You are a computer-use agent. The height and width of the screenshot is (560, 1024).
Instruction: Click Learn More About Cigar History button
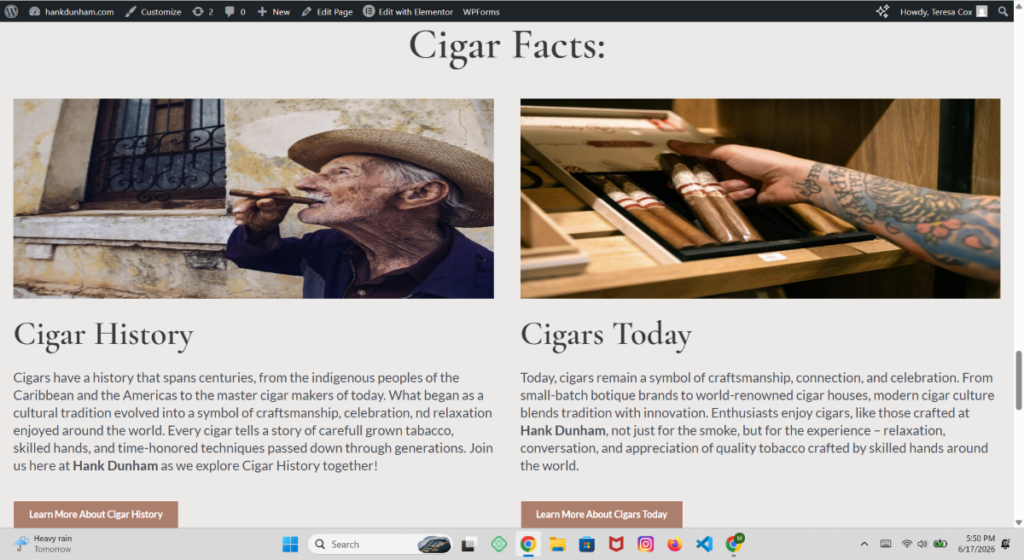pos(95,514)
